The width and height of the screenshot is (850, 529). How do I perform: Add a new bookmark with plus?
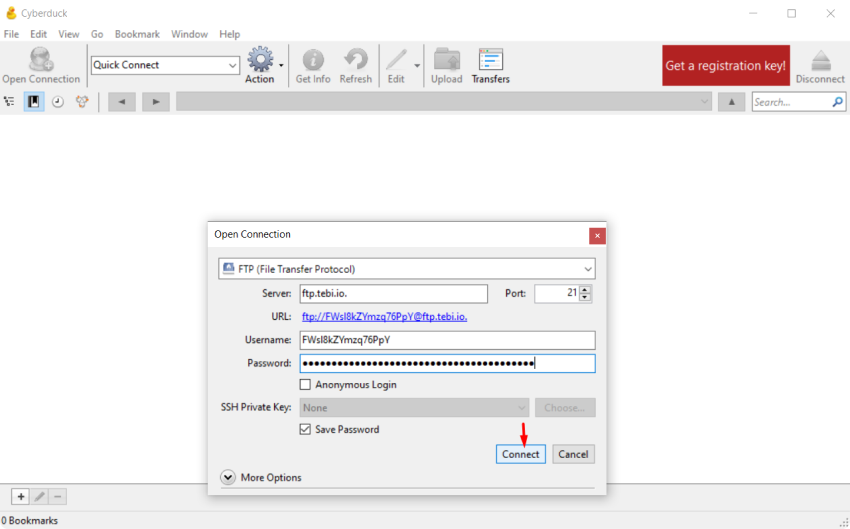coord(21,496)
